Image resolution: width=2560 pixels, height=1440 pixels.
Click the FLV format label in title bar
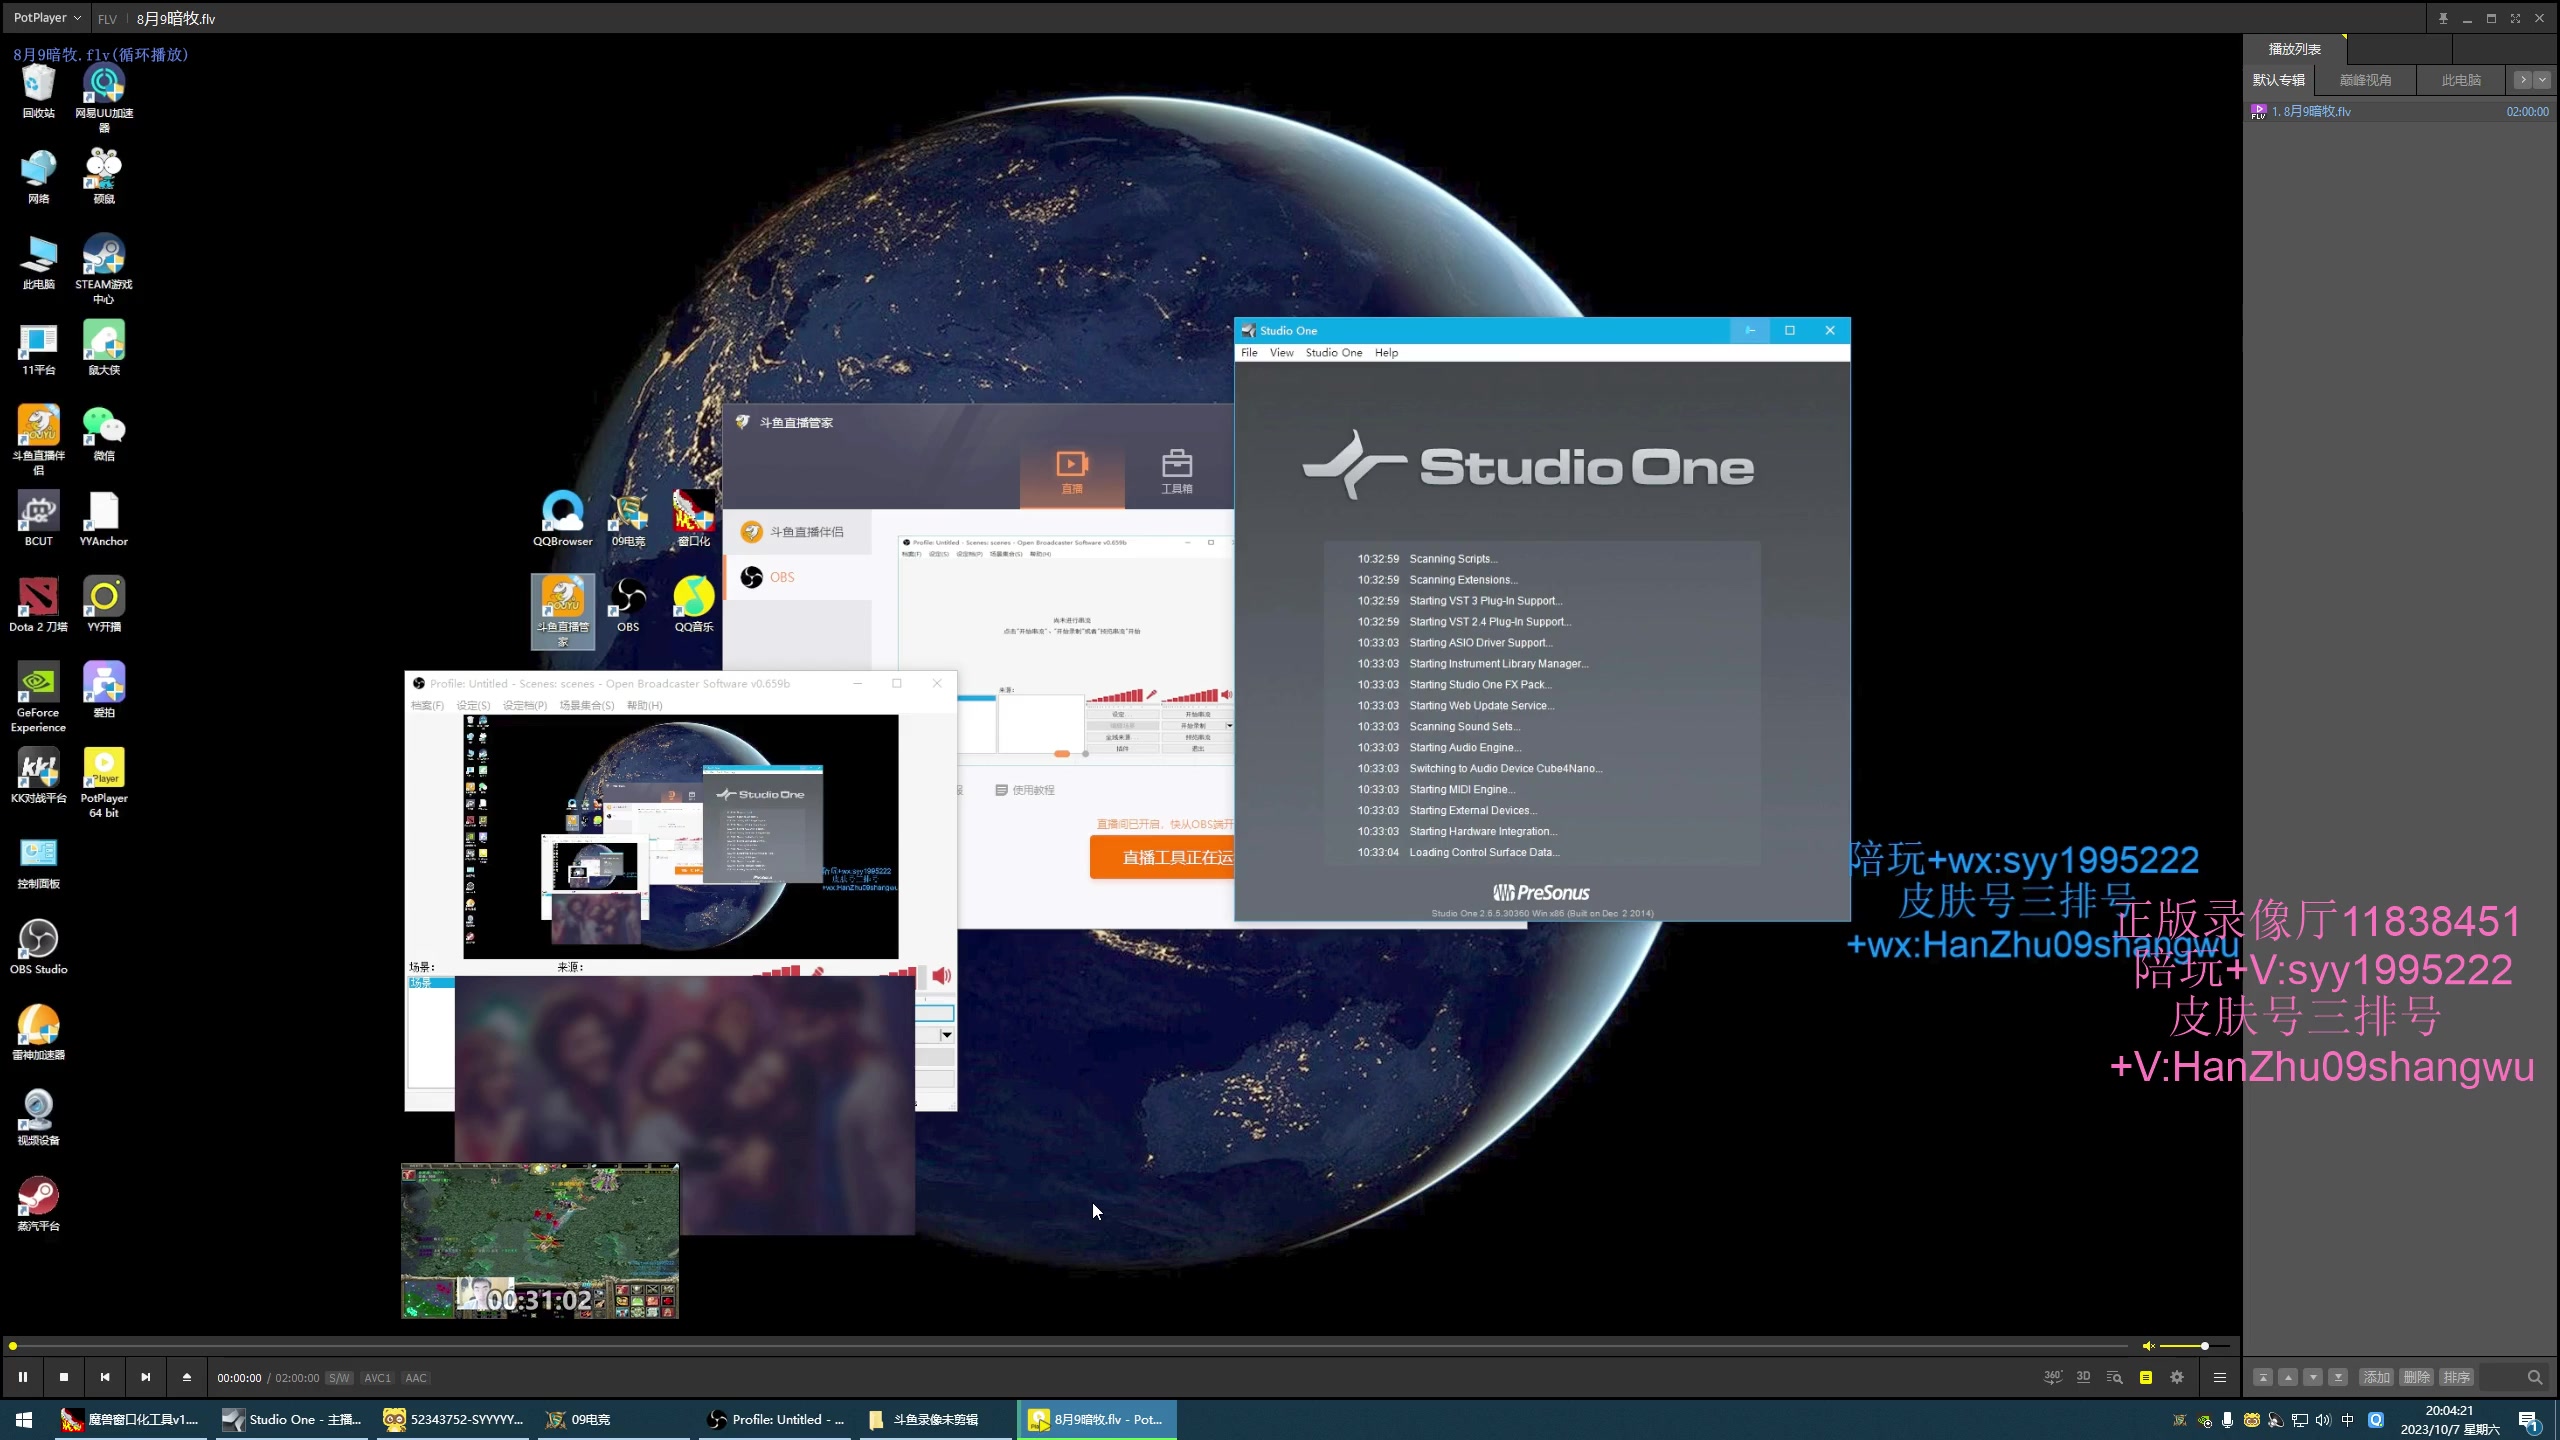coord(107,19)
